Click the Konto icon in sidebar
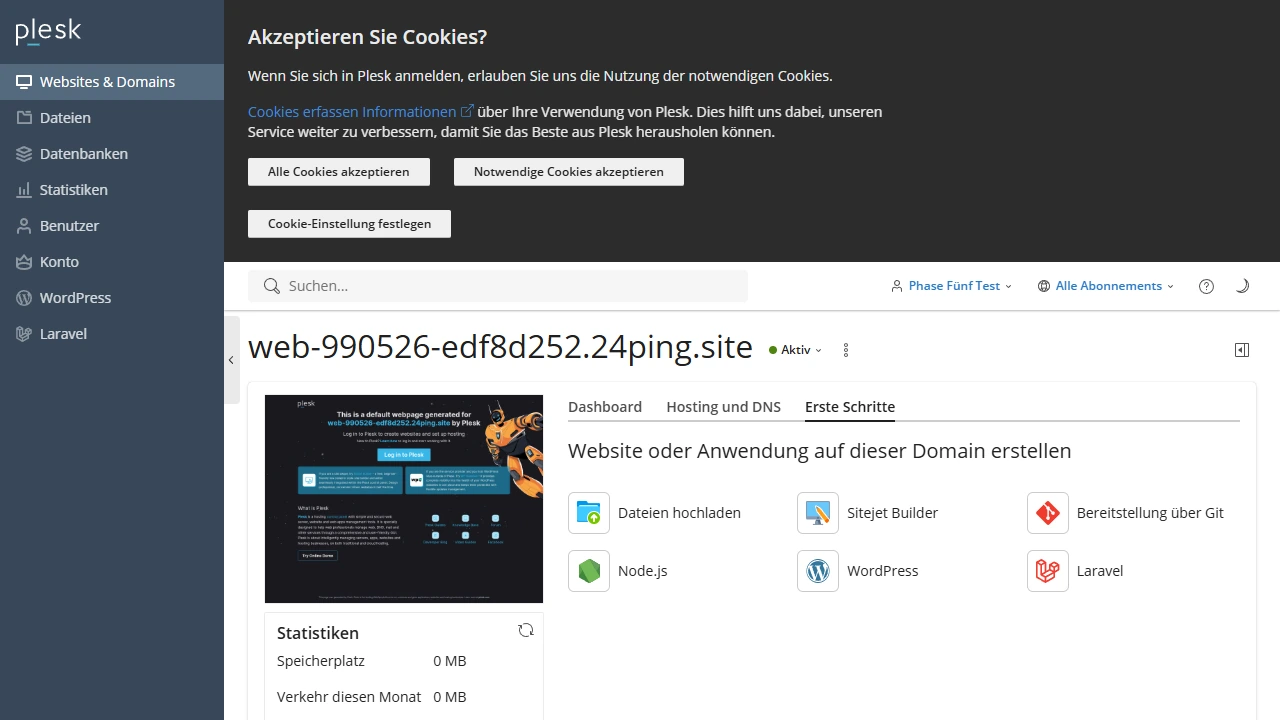 tap(24, 262)
